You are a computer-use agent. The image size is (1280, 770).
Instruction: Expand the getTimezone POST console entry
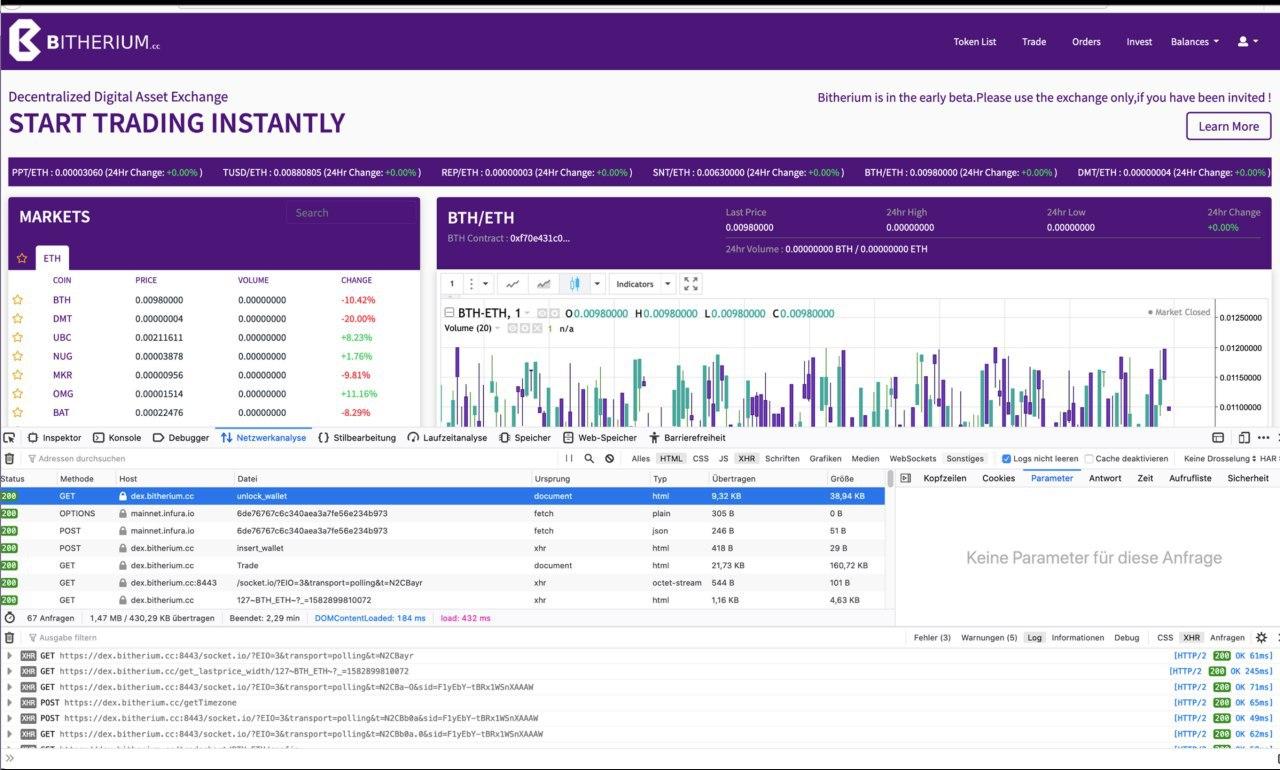(10, 703)
